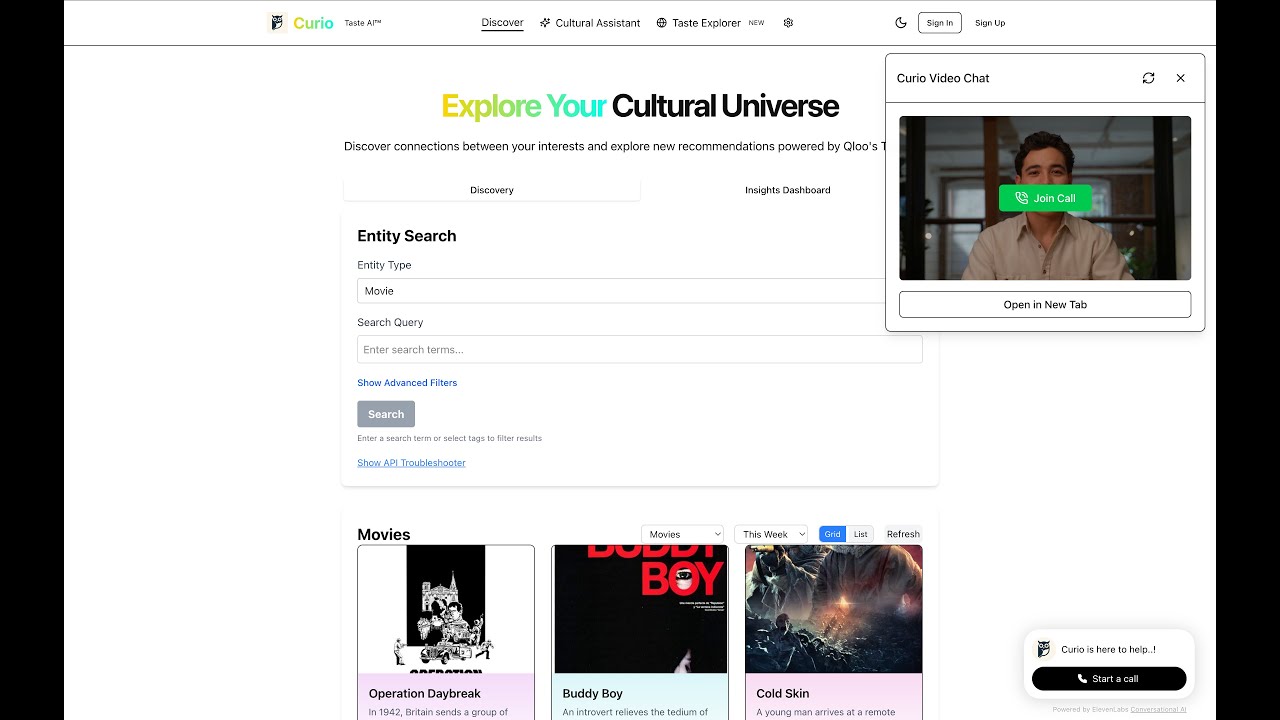
Task: Click the Entity Search heading
Action: 407,236
